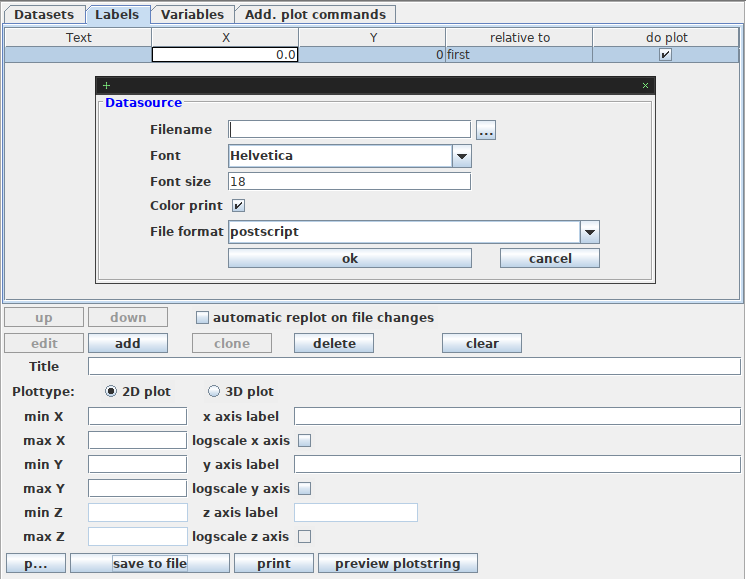Open the Variables tab
The height and width of the screenshot is (579, 746).
(x=192, y=15)
